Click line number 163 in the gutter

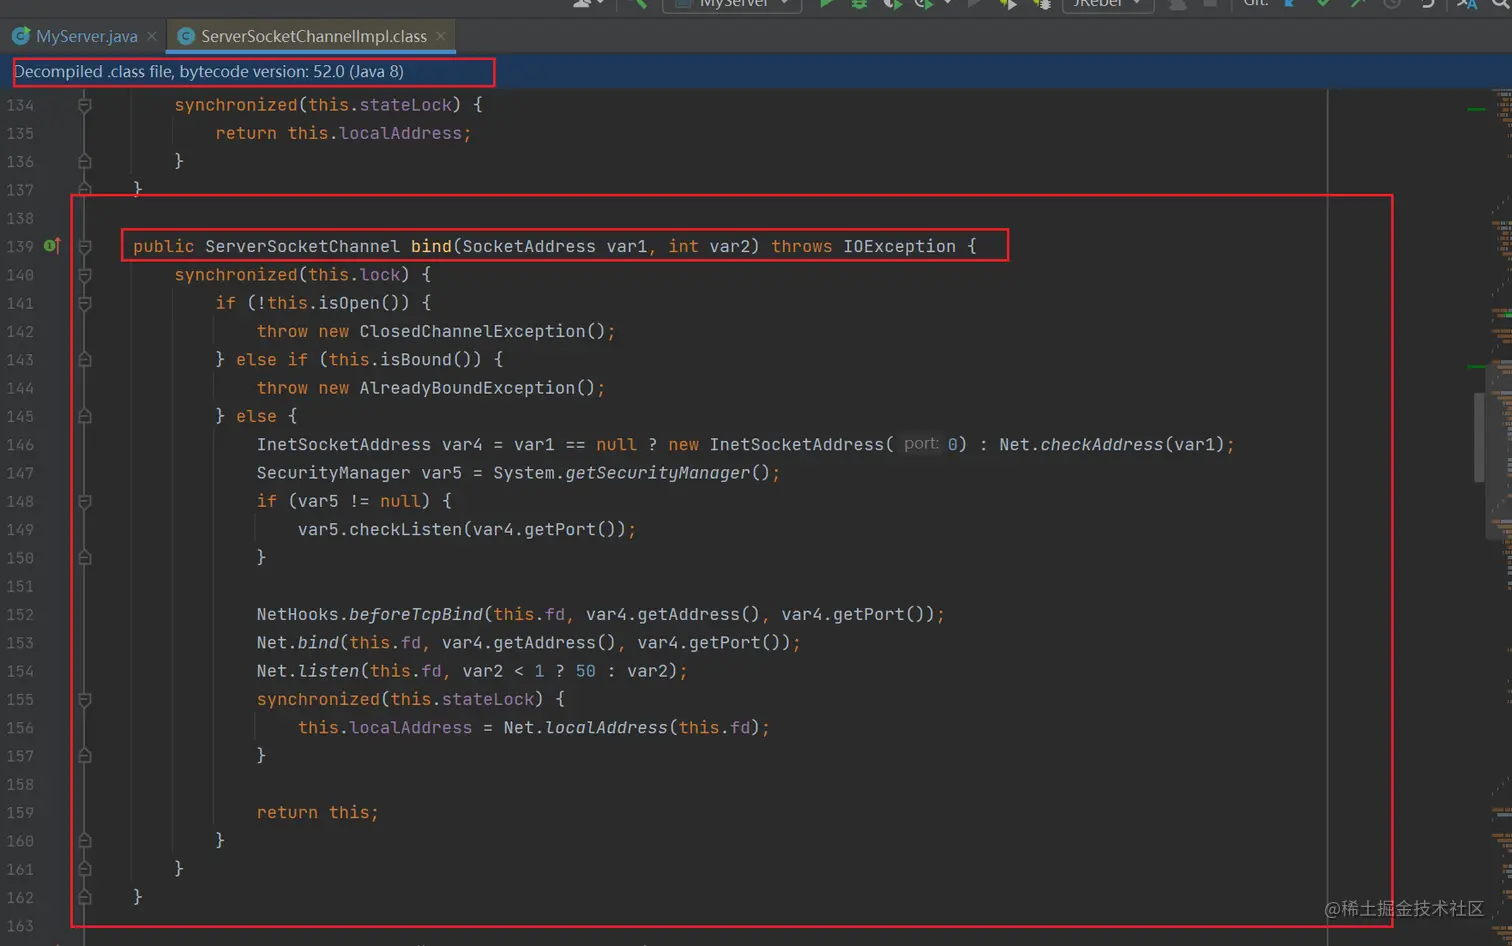click(x=20, y=926)
